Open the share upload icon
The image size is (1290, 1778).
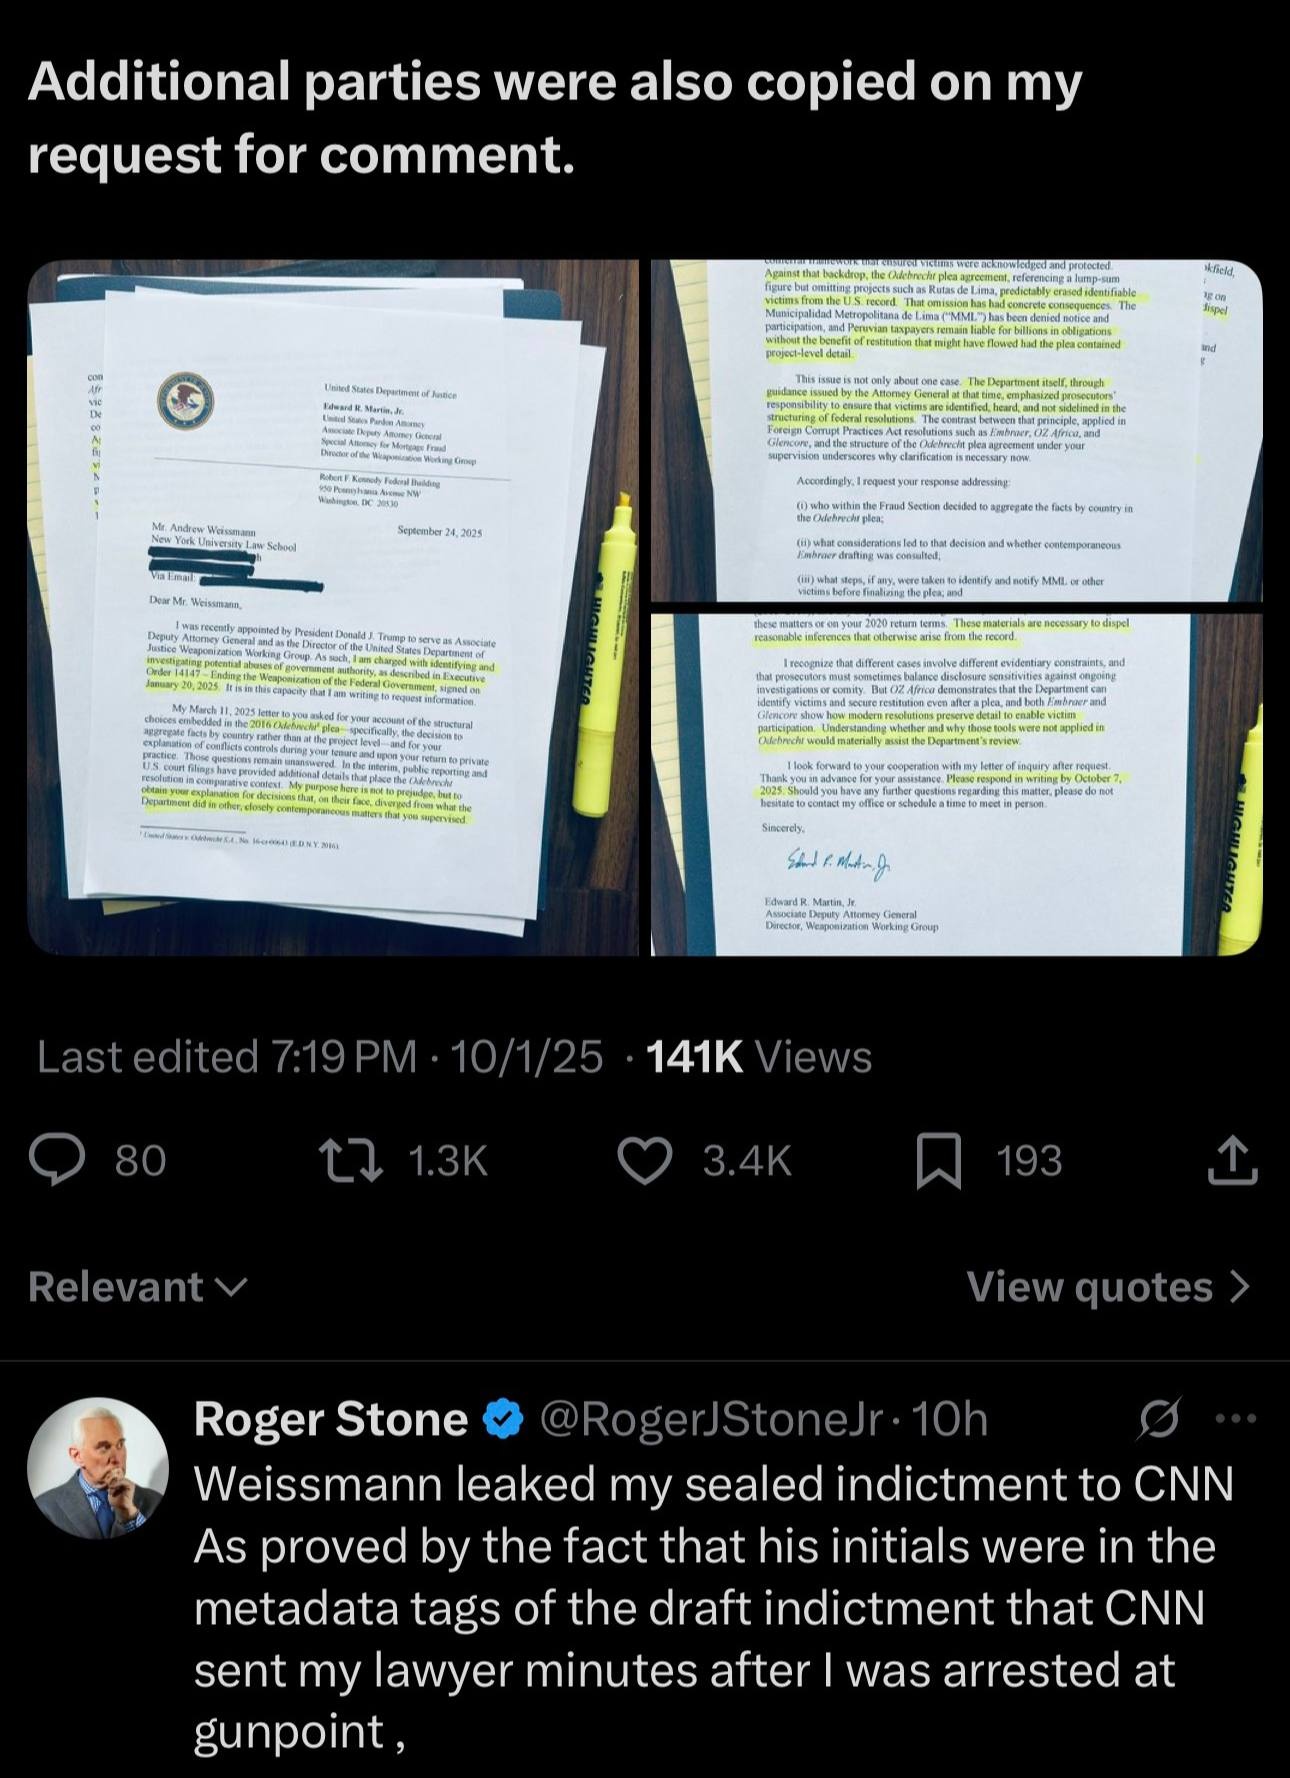[1232, 1160]
